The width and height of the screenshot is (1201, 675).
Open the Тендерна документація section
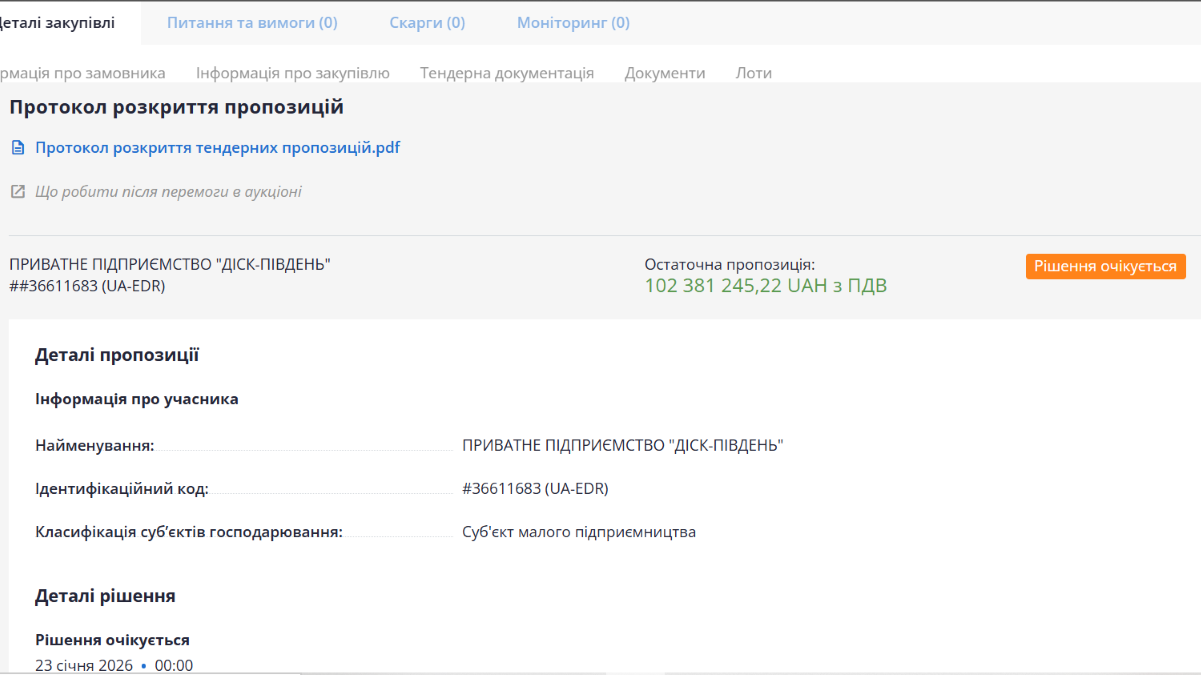point(506,73)
